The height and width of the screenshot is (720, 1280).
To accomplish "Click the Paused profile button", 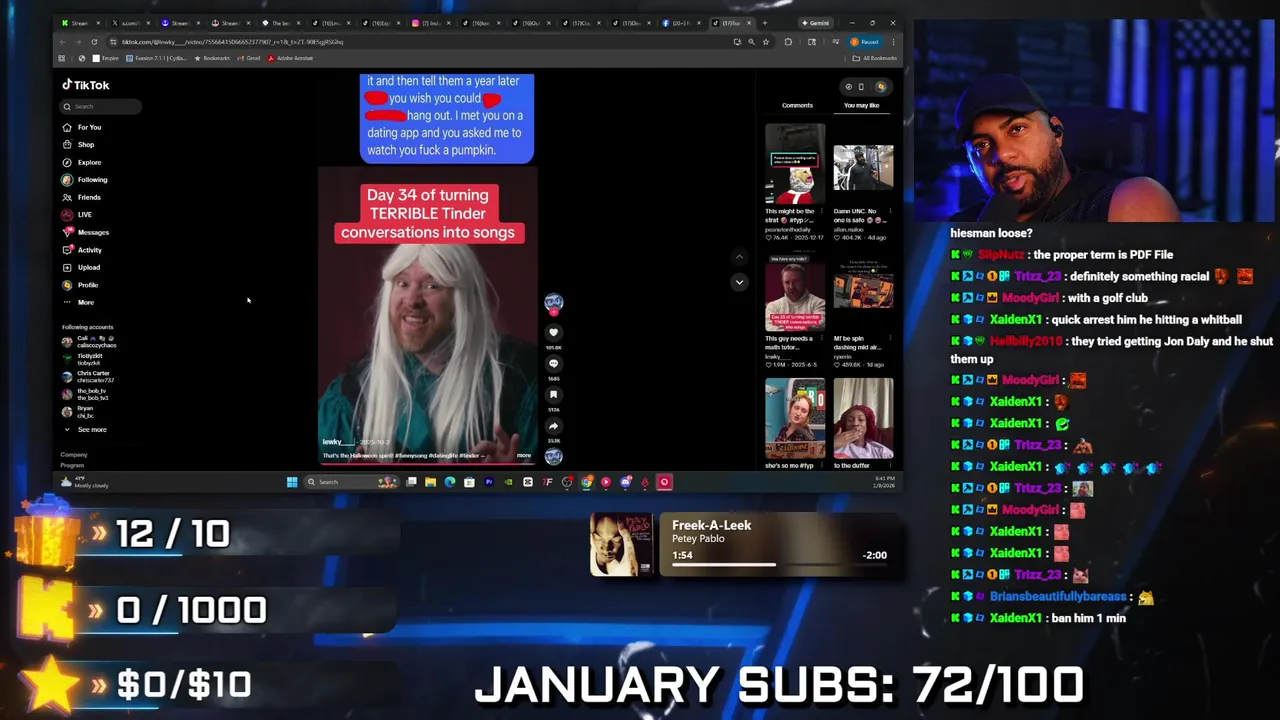I will pos(865,42).
